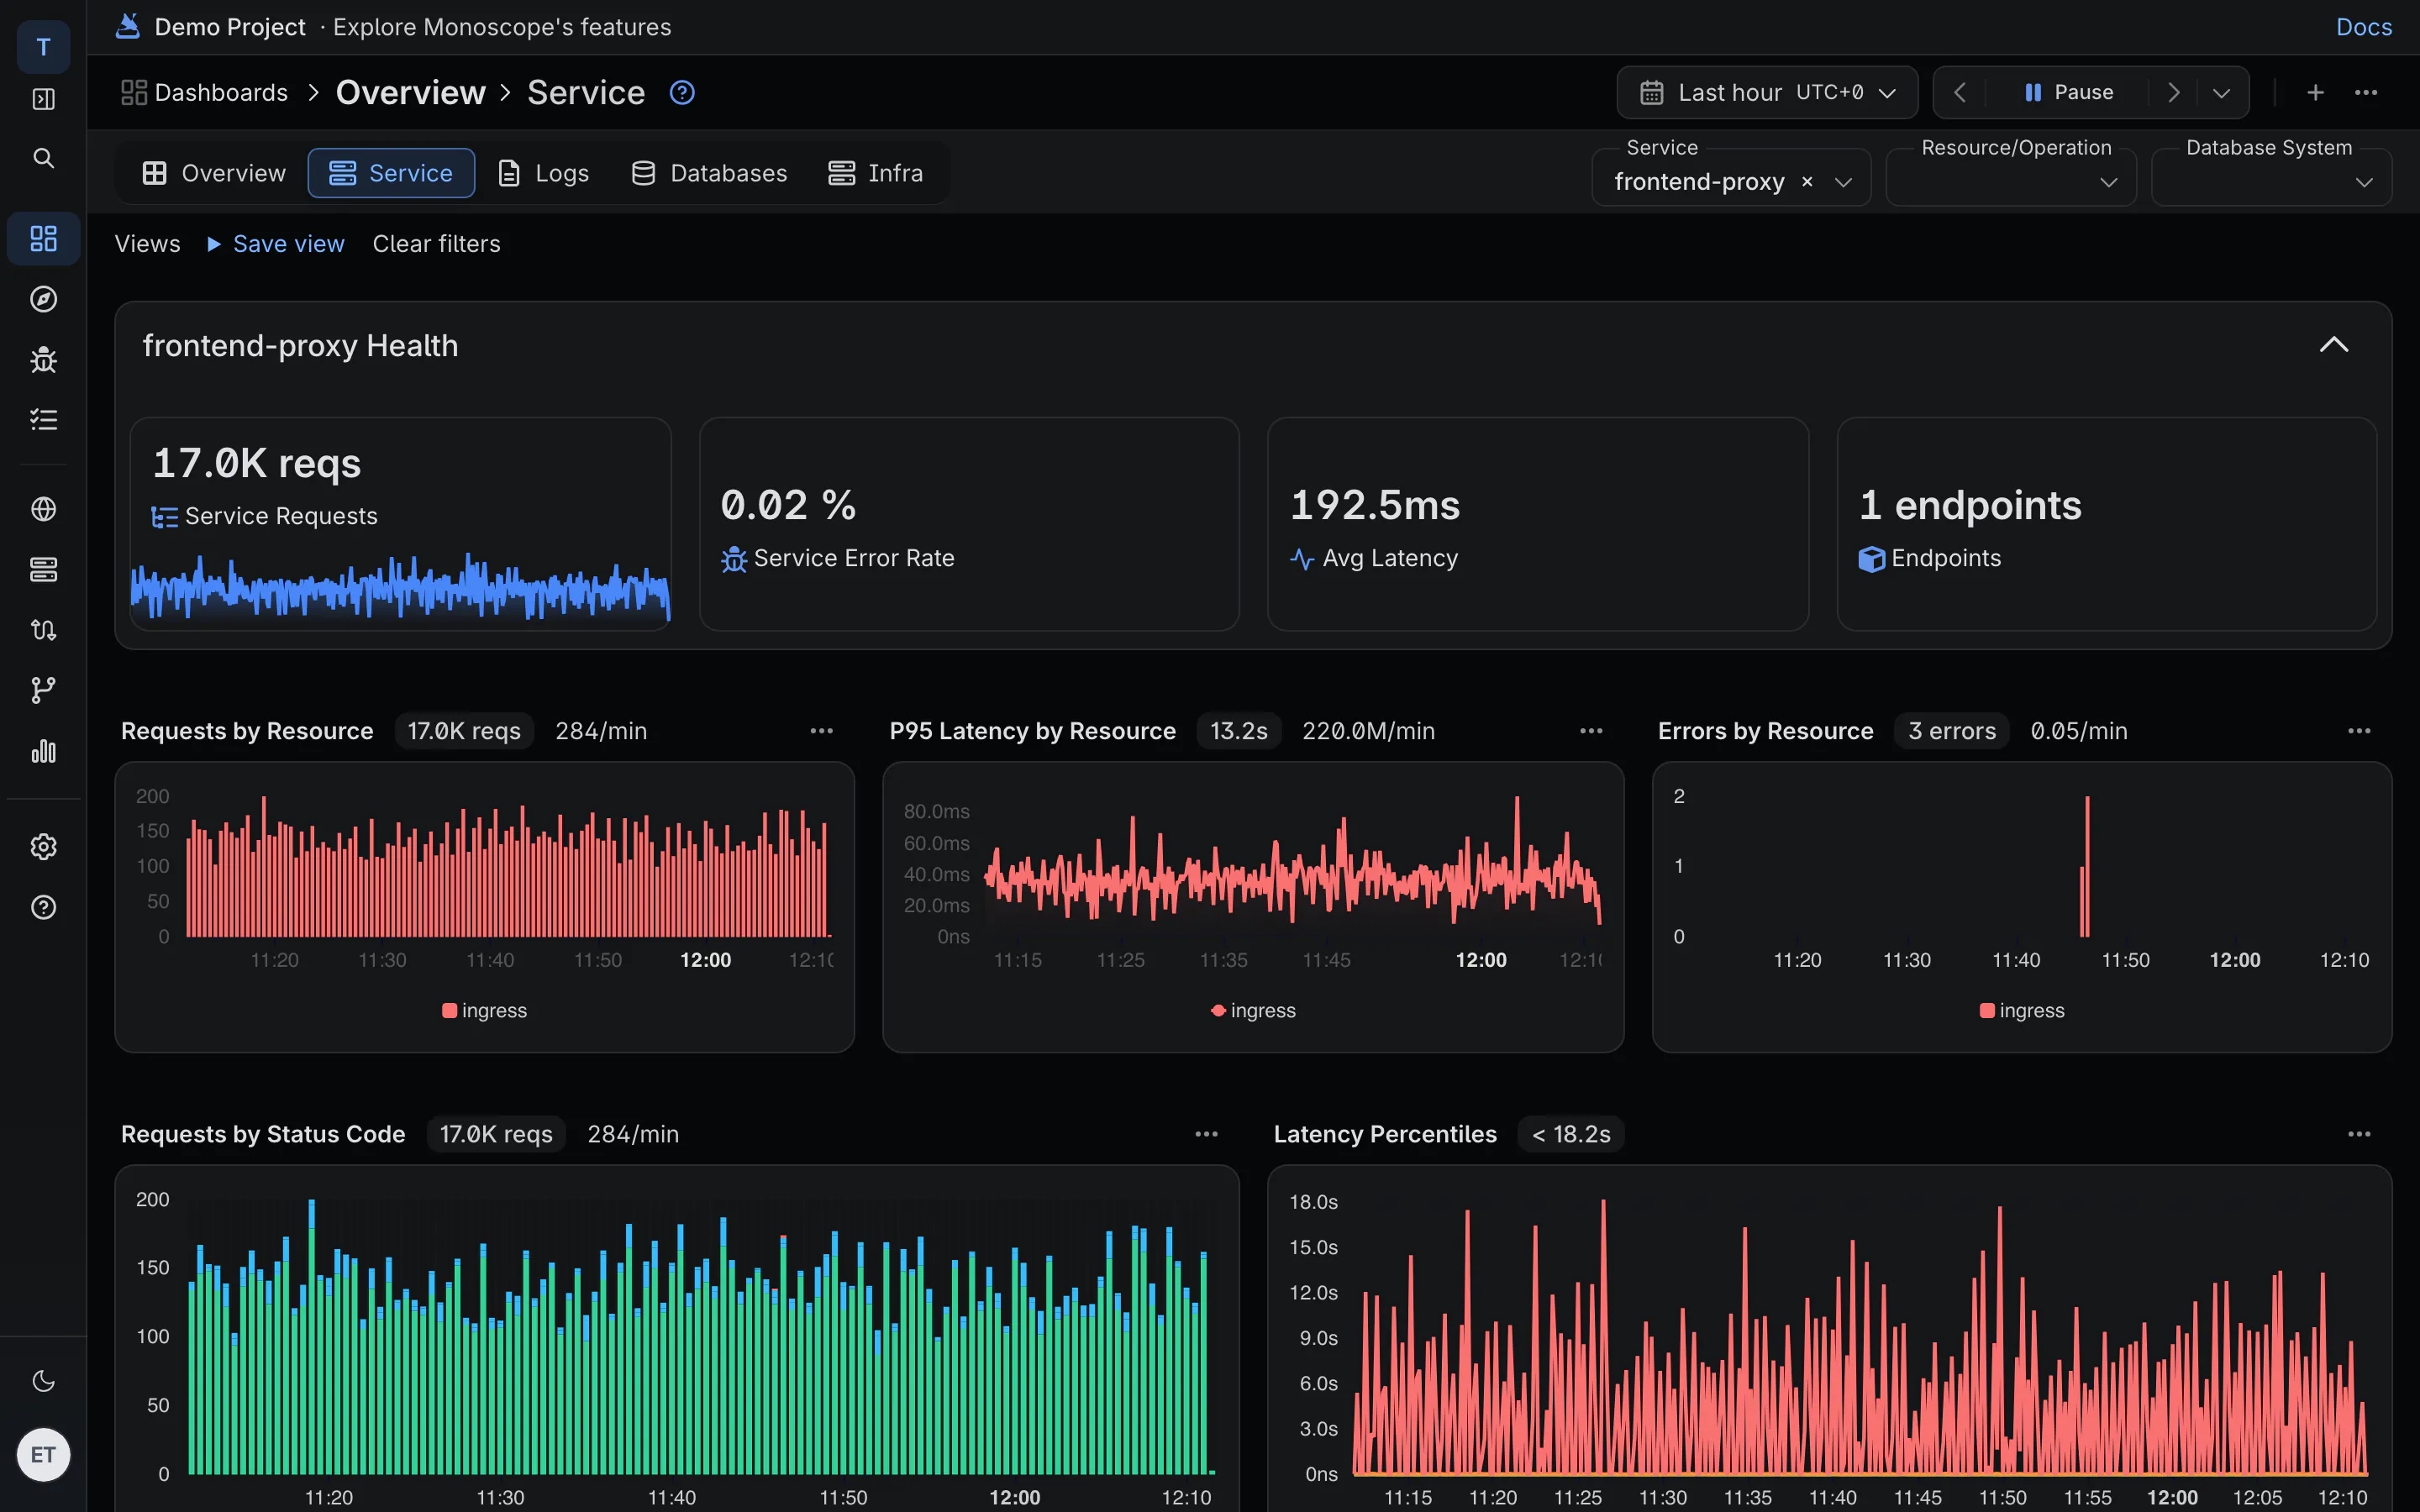Open the dashboard three-dot menu in header
Image resolution: width=2420 pixels, height=1512 pixels.
pos(2366,92)
